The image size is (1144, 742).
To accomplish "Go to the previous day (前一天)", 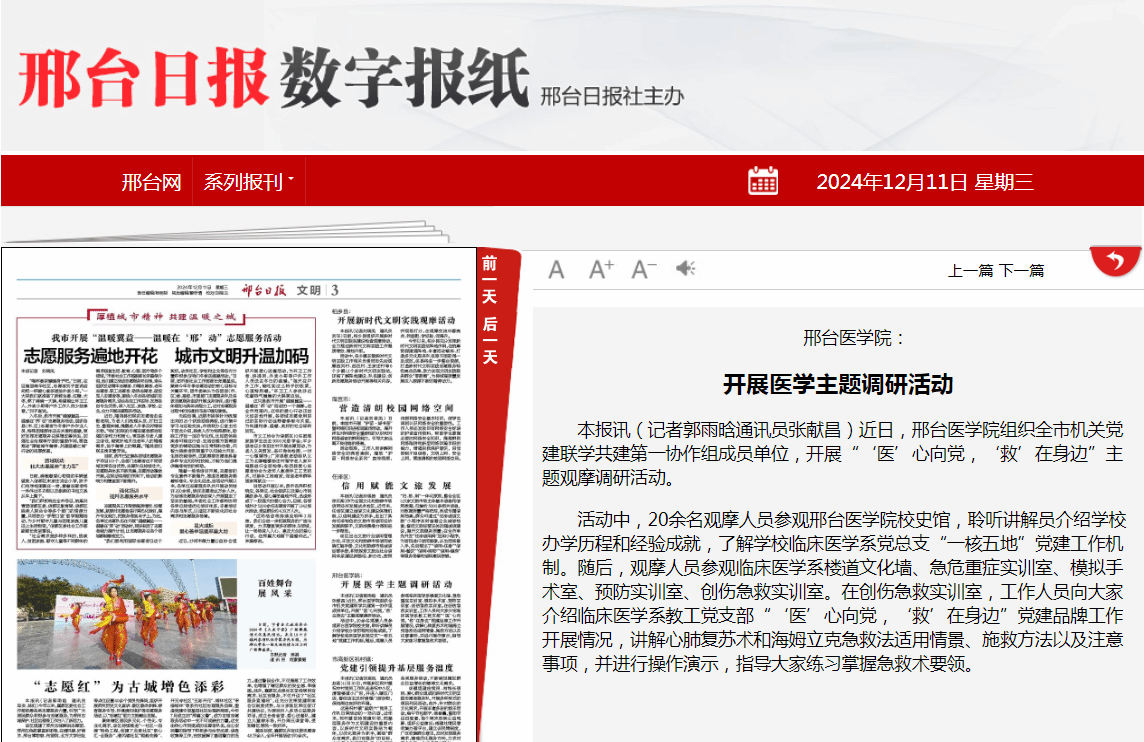I will point(489,280).
